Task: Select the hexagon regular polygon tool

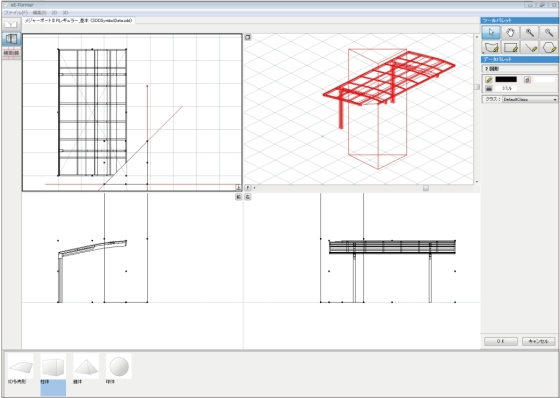Action: 549,47
